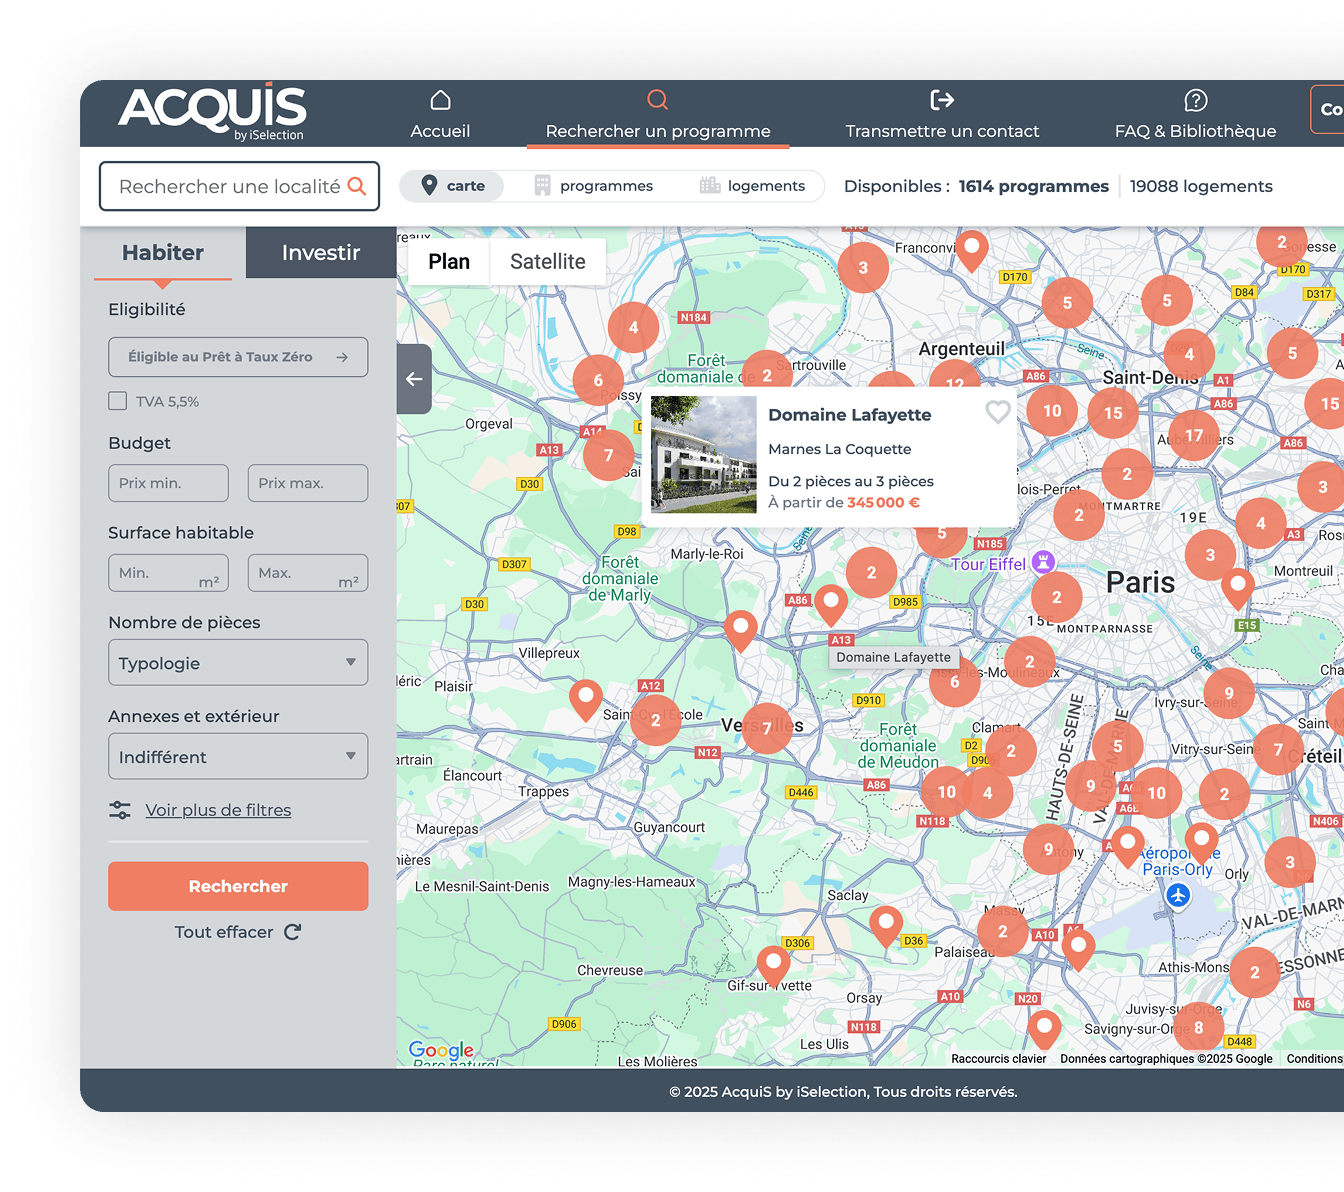Viewport: 1344px width, 1192px height.
Task: Click the map pin near Saclay
Action: point(886,927)
